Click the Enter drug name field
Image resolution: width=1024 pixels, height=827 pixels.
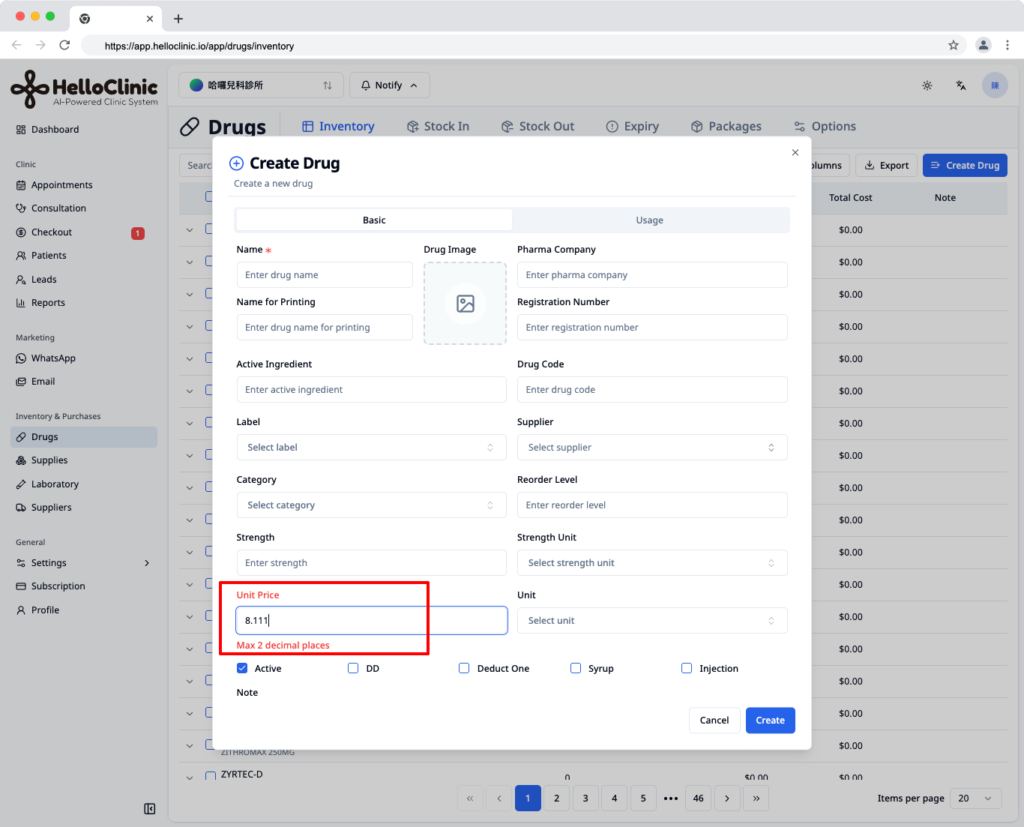click(x=325, y=275)
